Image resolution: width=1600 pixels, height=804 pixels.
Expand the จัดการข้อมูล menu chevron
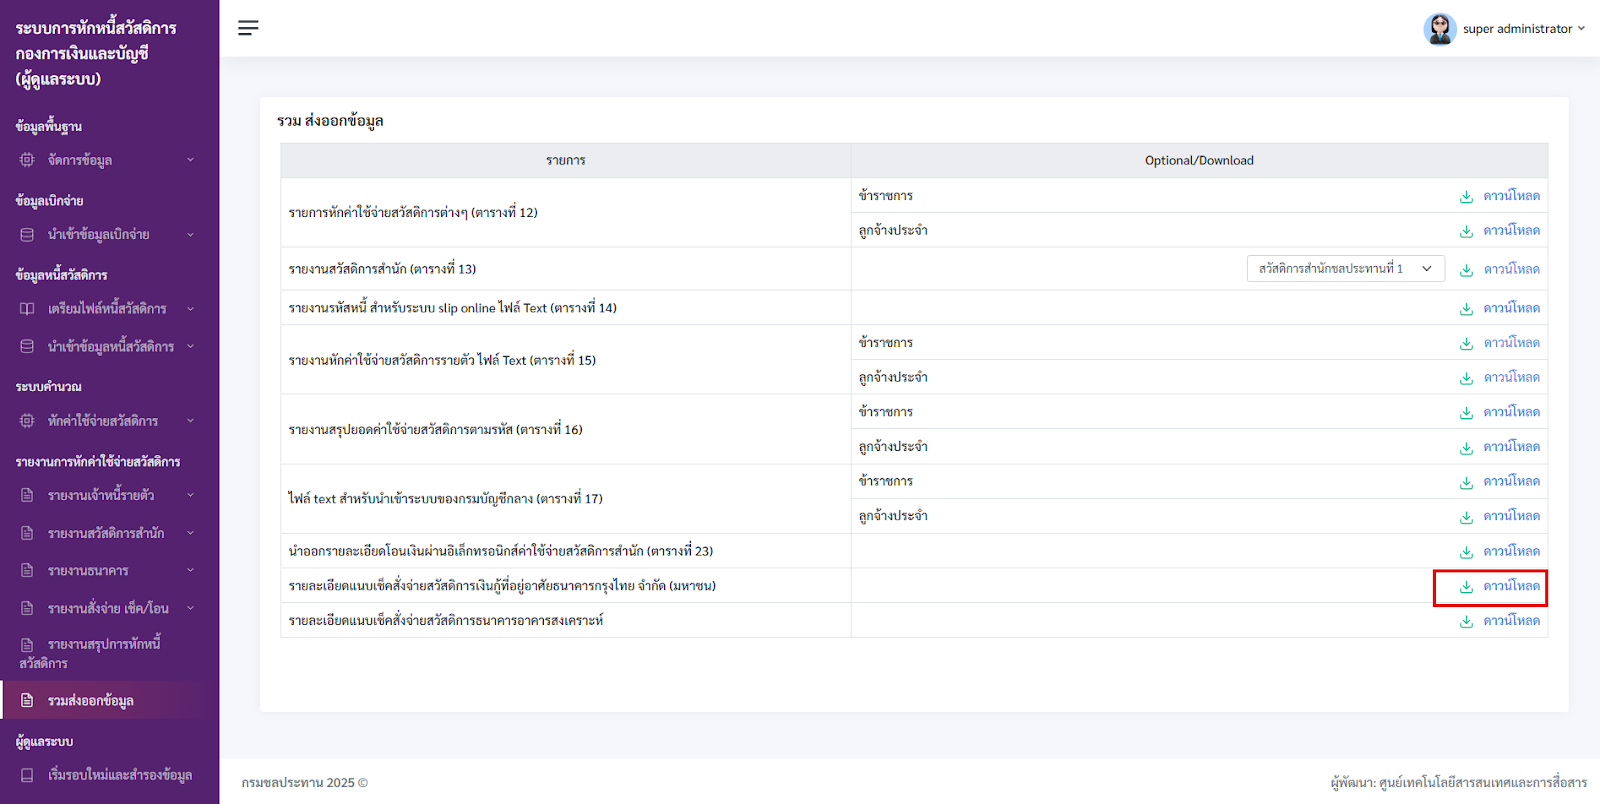click(190, 160)
